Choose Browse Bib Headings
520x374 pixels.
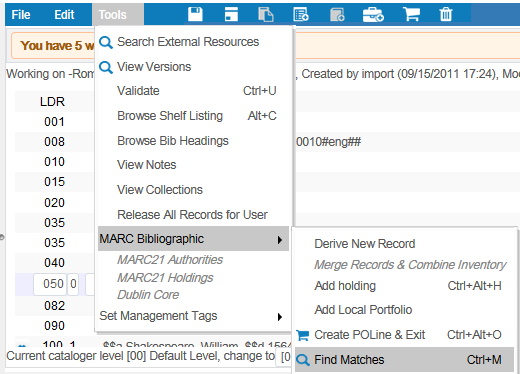[173, 141]
